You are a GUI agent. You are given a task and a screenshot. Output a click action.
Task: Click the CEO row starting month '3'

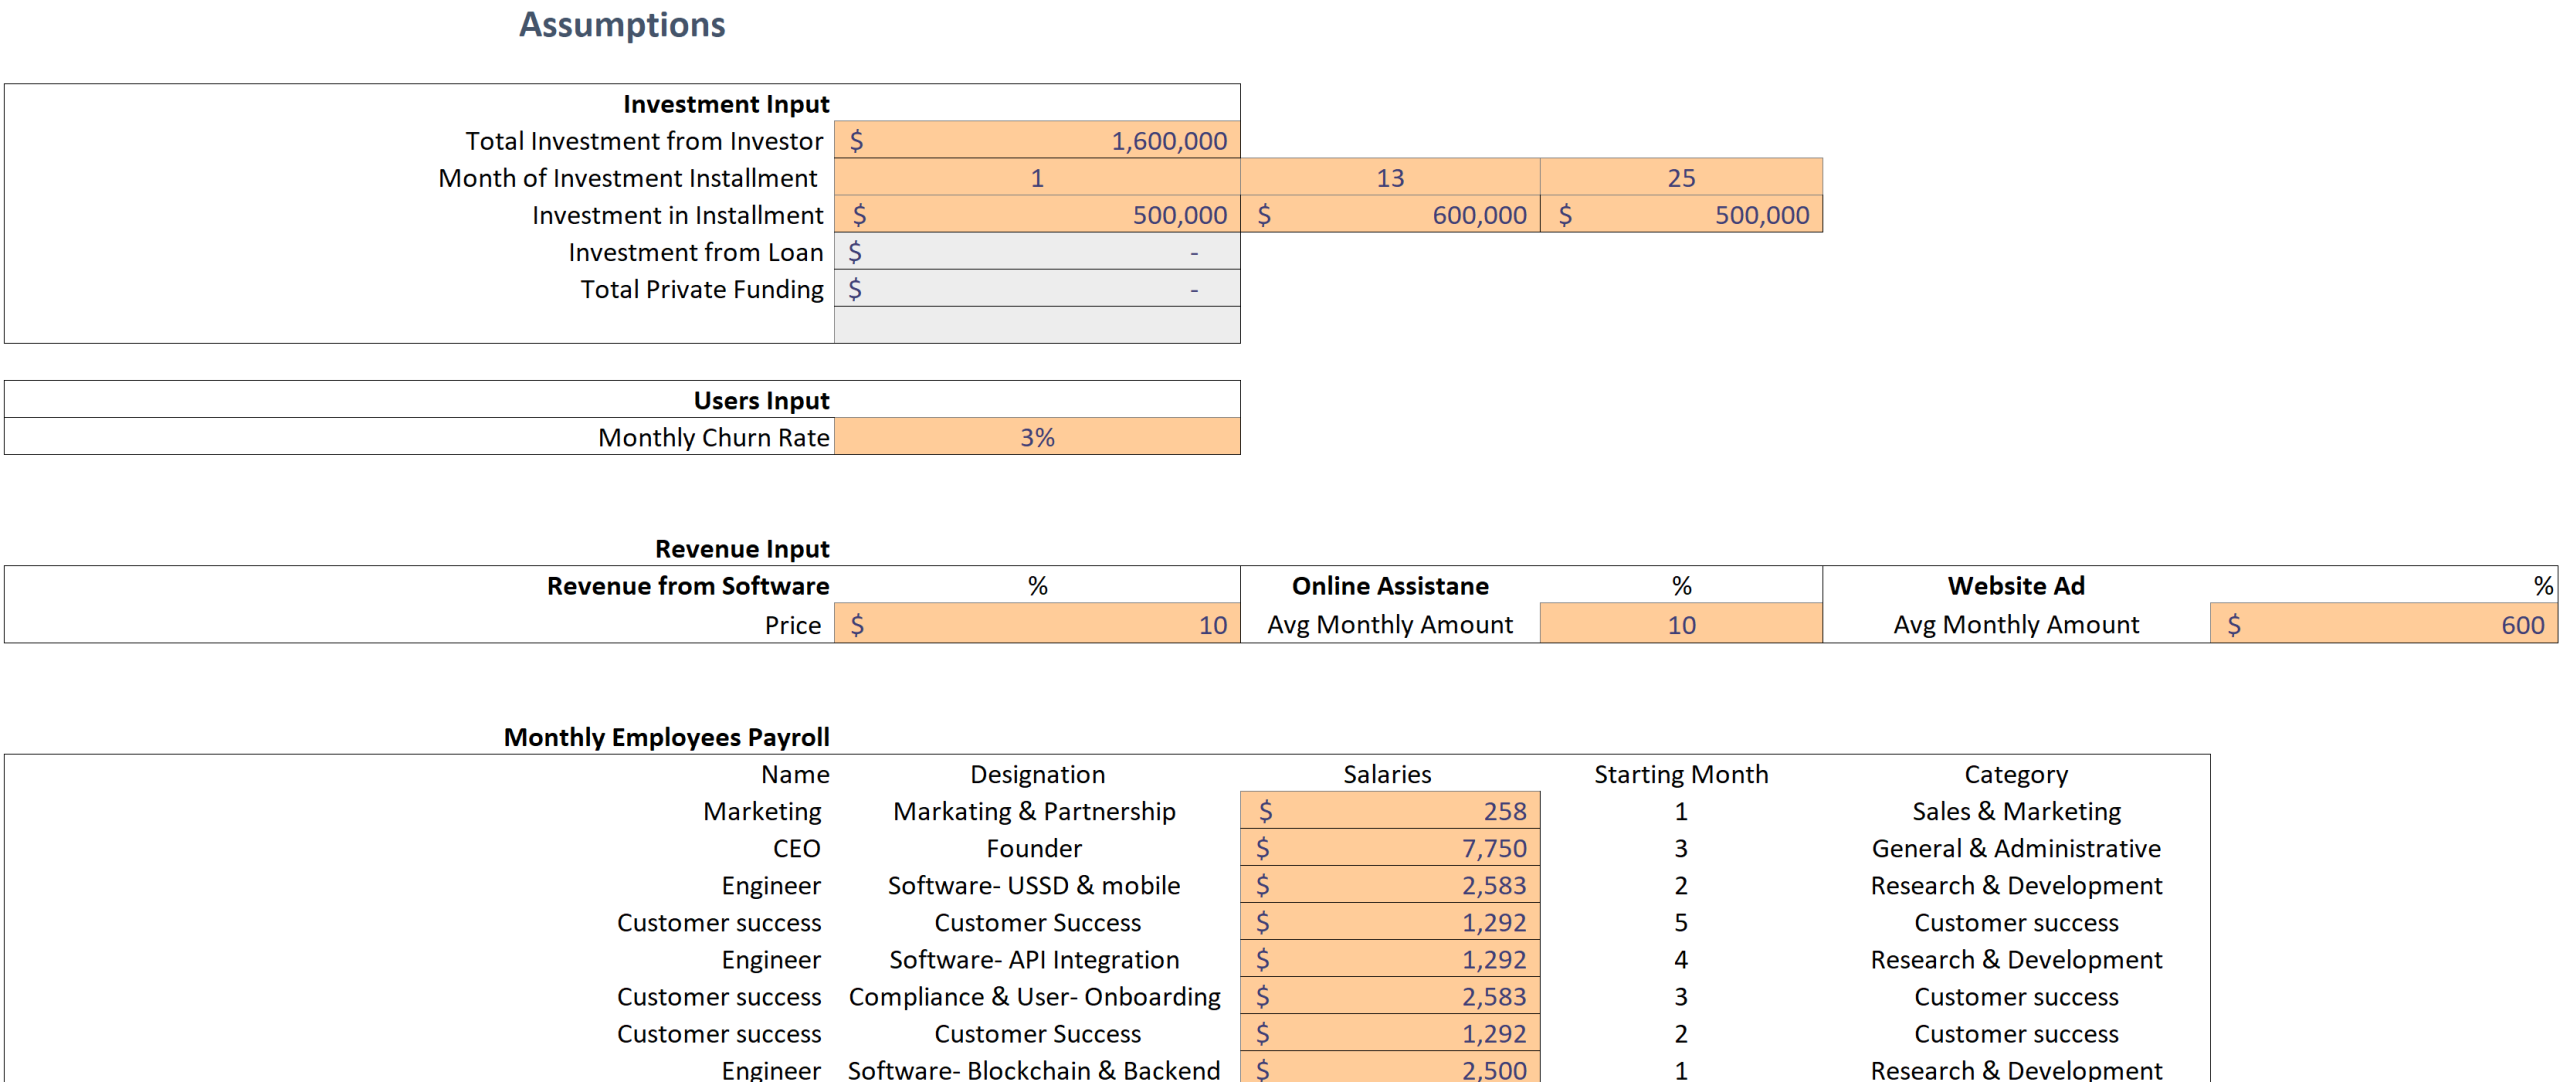1681,848
